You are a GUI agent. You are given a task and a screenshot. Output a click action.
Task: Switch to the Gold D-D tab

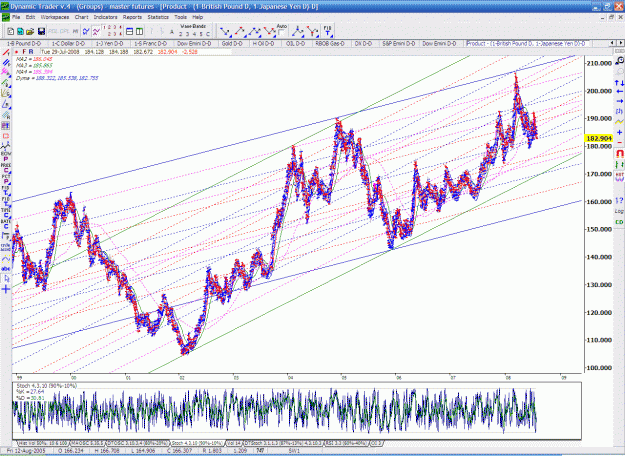pyautogui.click(x=232, y=43)
